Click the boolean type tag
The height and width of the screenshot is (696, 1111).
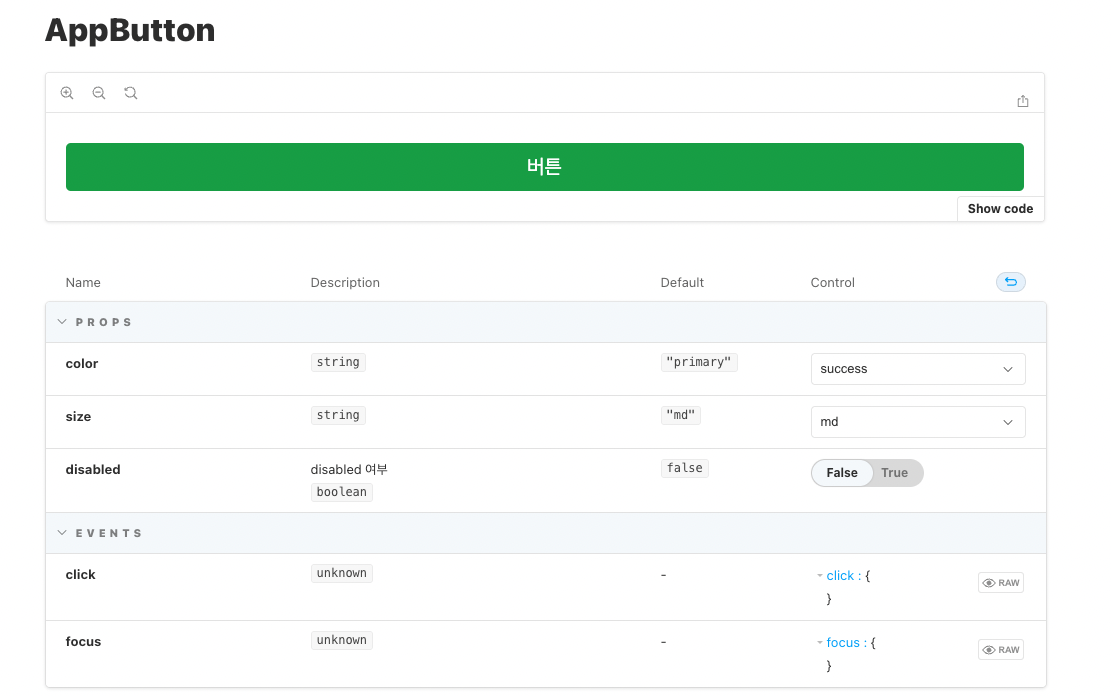342,492
